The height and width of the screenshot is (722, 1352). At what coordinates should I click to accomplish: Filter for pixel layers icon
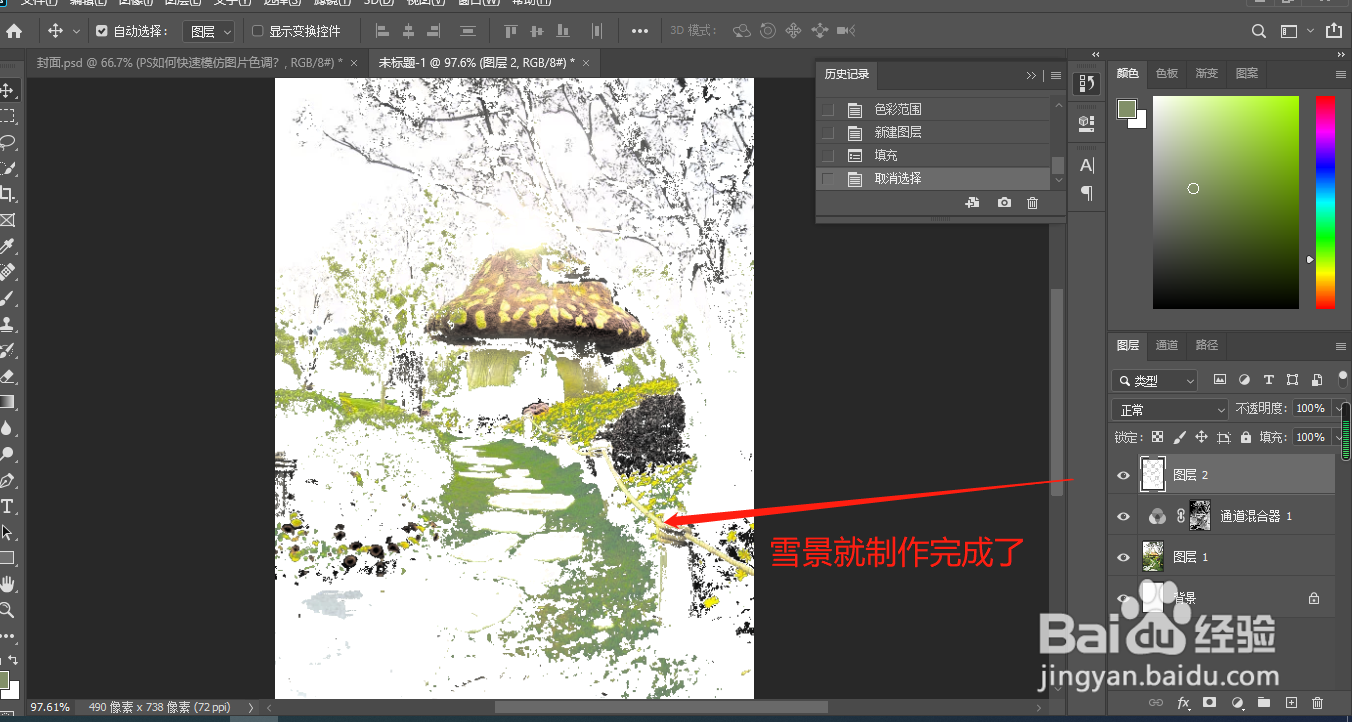point(1220,380)
